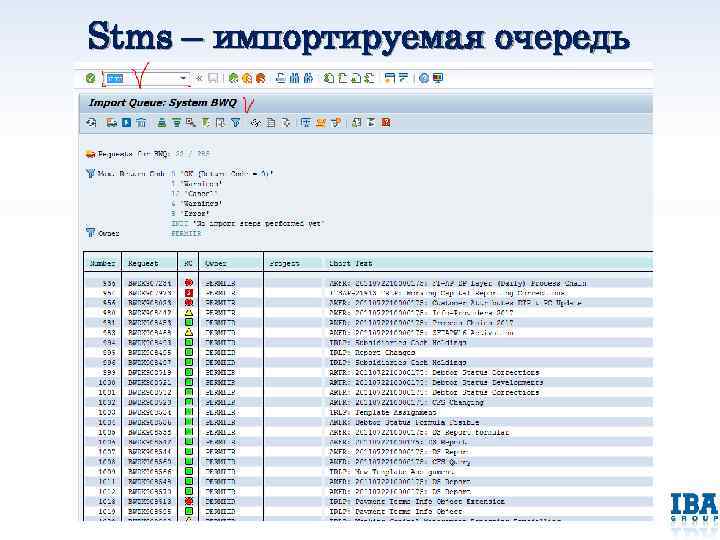
Task: Select 'Payment Terms Info Object Extension' row text
Action: click(x=417, y=501)
